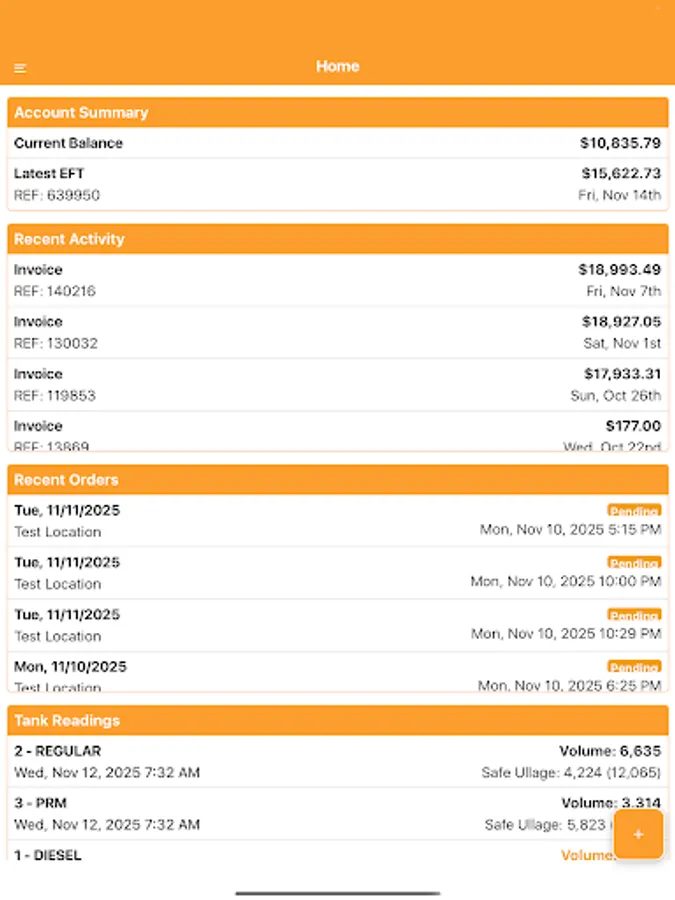Select the 2 - REGULAR tank reading
Image resolution: width=675 pixels, height=900 pixels.
[337, 761]
